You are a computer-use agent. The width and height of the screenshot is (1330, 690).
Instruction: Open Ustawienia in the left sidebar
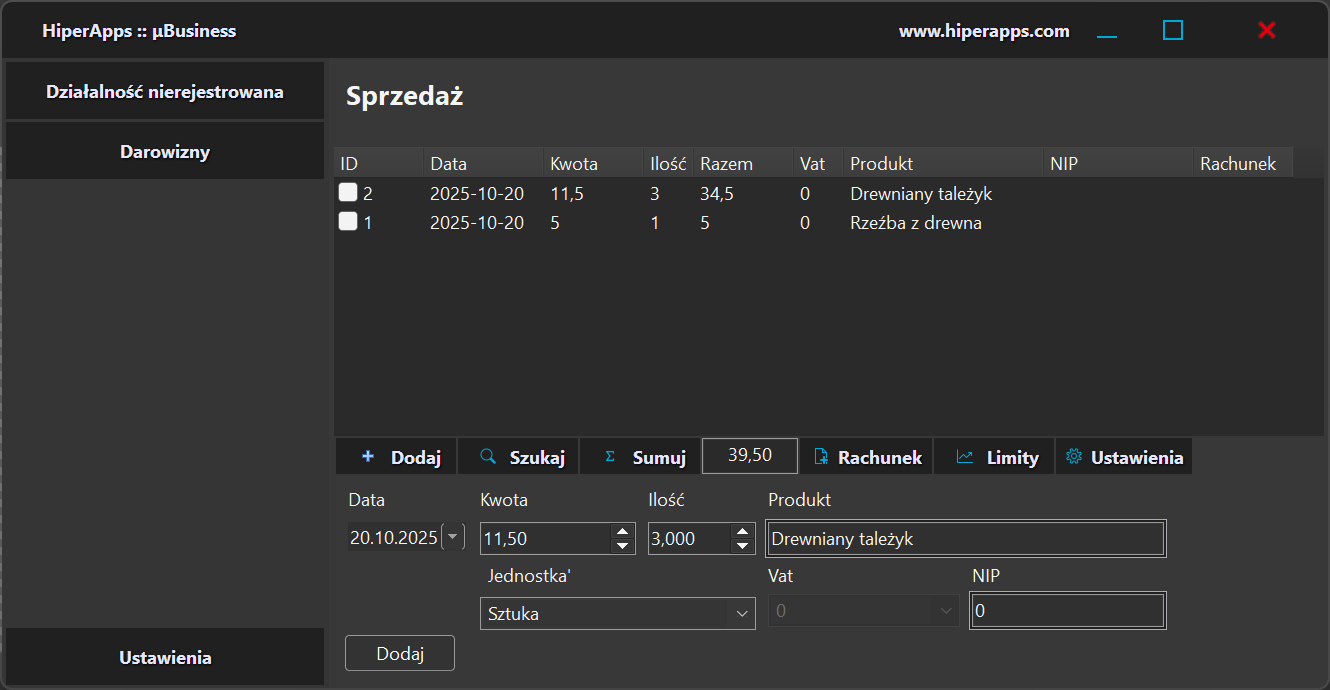tap(165, 658)
